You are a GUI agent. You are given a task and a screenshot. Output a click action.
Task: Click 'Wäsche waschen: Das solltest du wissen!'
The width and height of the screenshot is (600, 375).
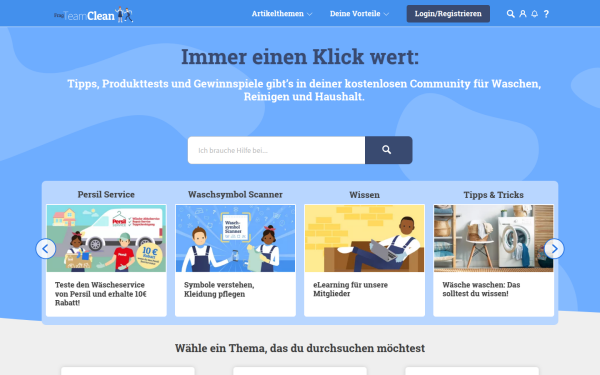pyautogui.click(x=481, y=289)
